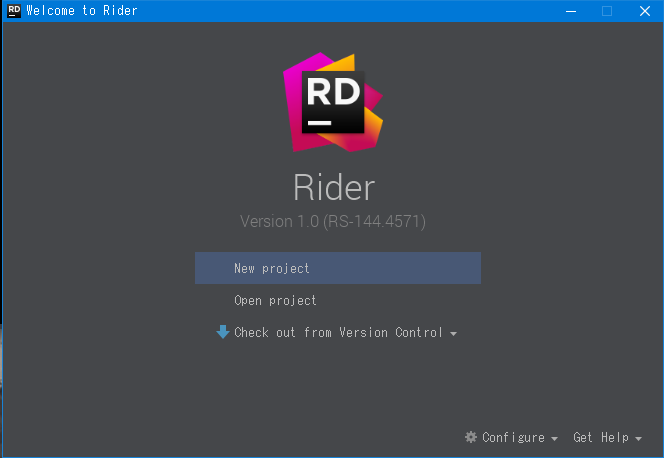664x458 pixels.
Task: Expand the Version Control dropdown arrow
Action: (453, 334)
